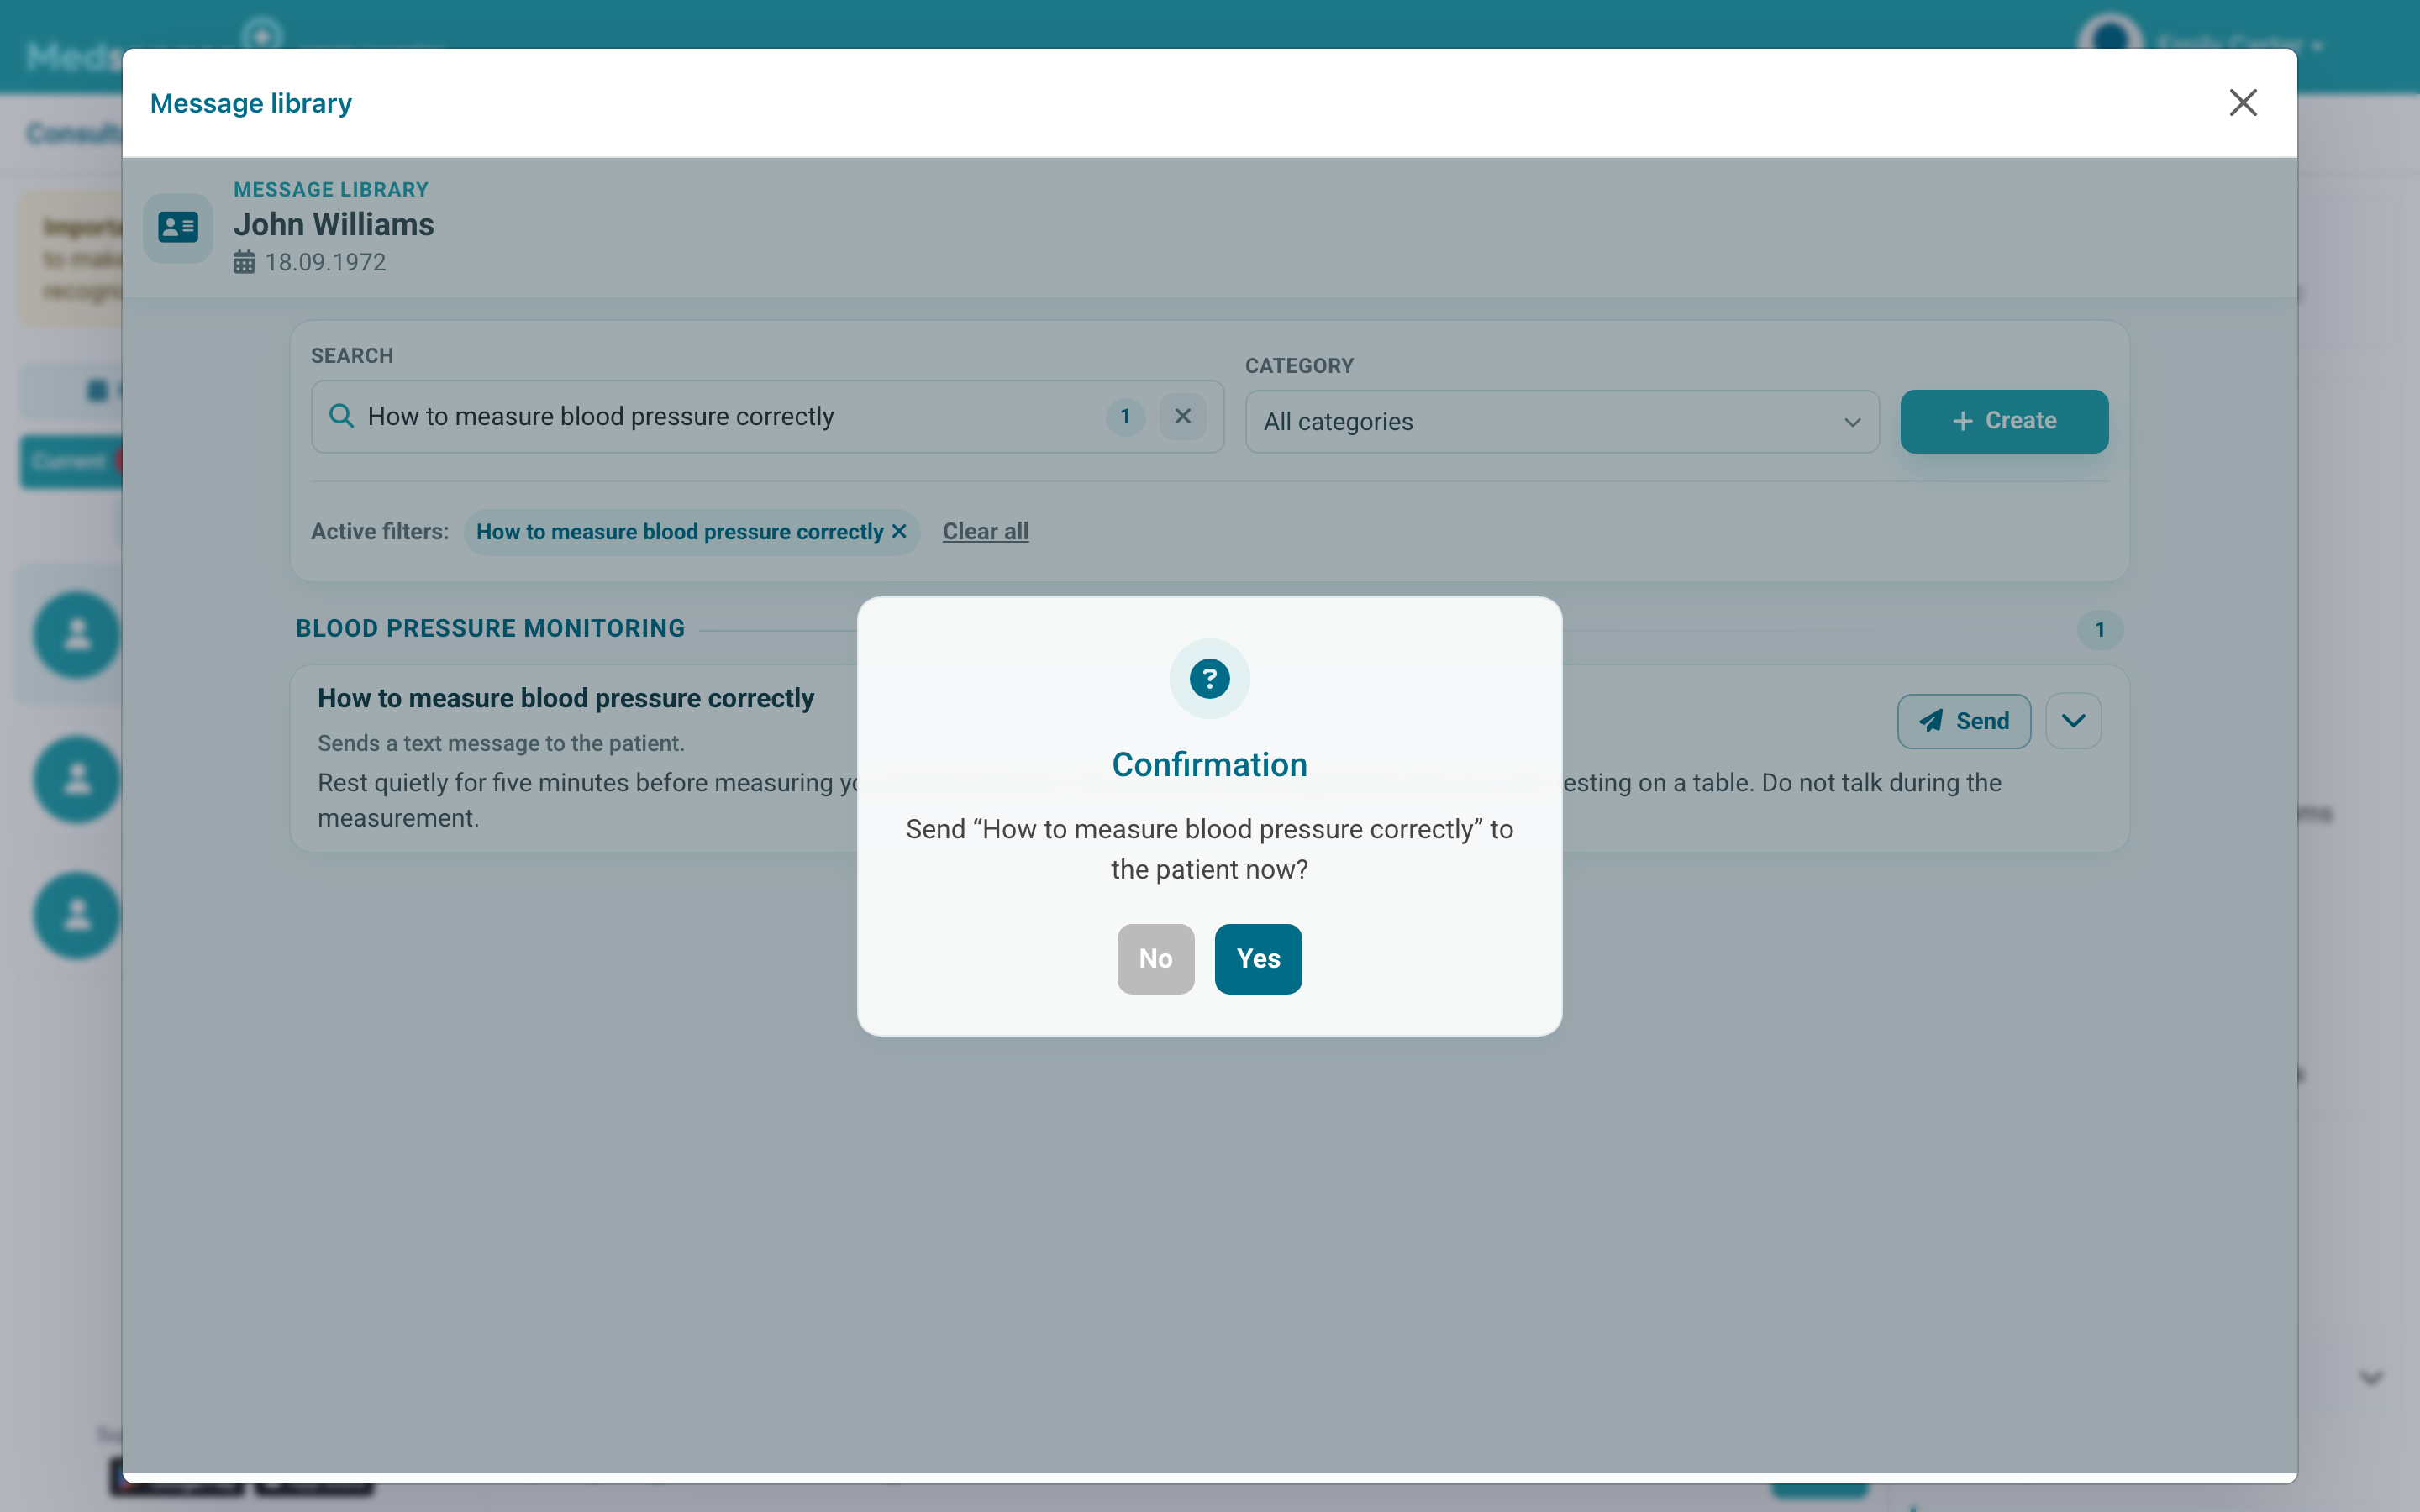
Task: Click the 'Confirmation' heading text
Action: 1209,765
